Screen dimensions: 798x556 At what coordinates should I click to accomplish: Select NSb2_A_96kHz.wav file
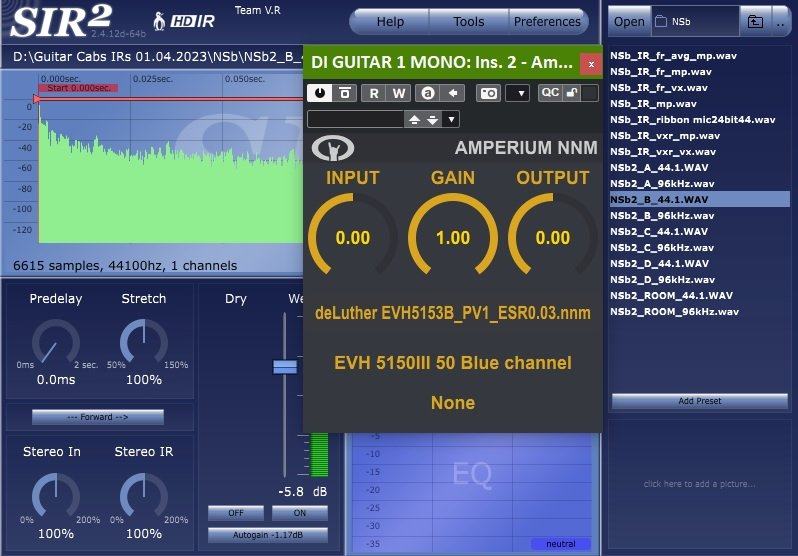(662, 184)
